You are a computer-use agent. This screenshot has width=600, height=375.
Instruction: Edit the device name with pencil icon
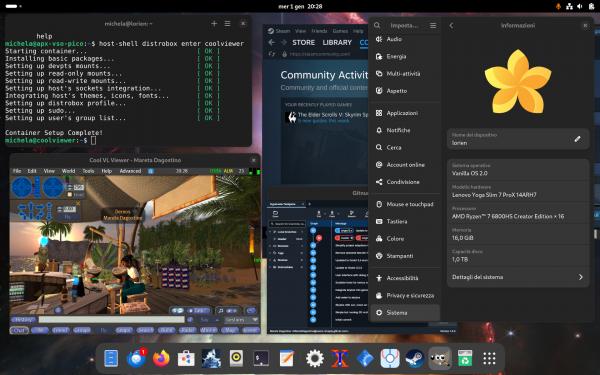577,139
